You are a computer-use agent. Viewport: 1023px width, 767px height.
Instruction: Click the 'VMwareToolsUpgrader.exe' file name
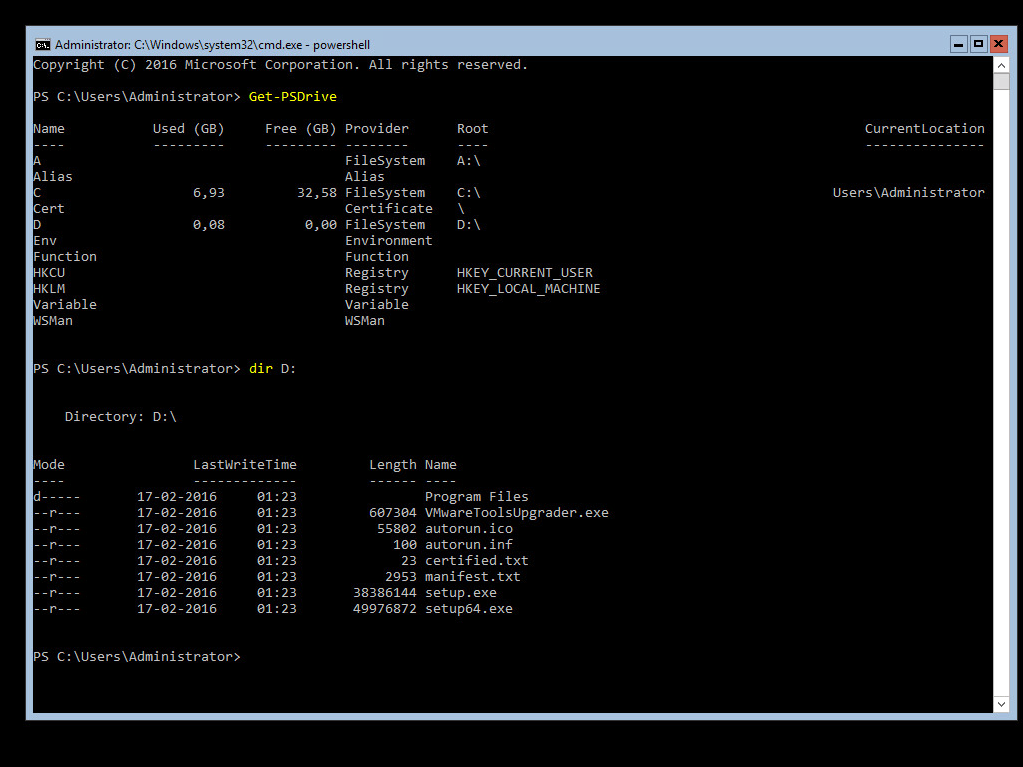pos(517,513)
